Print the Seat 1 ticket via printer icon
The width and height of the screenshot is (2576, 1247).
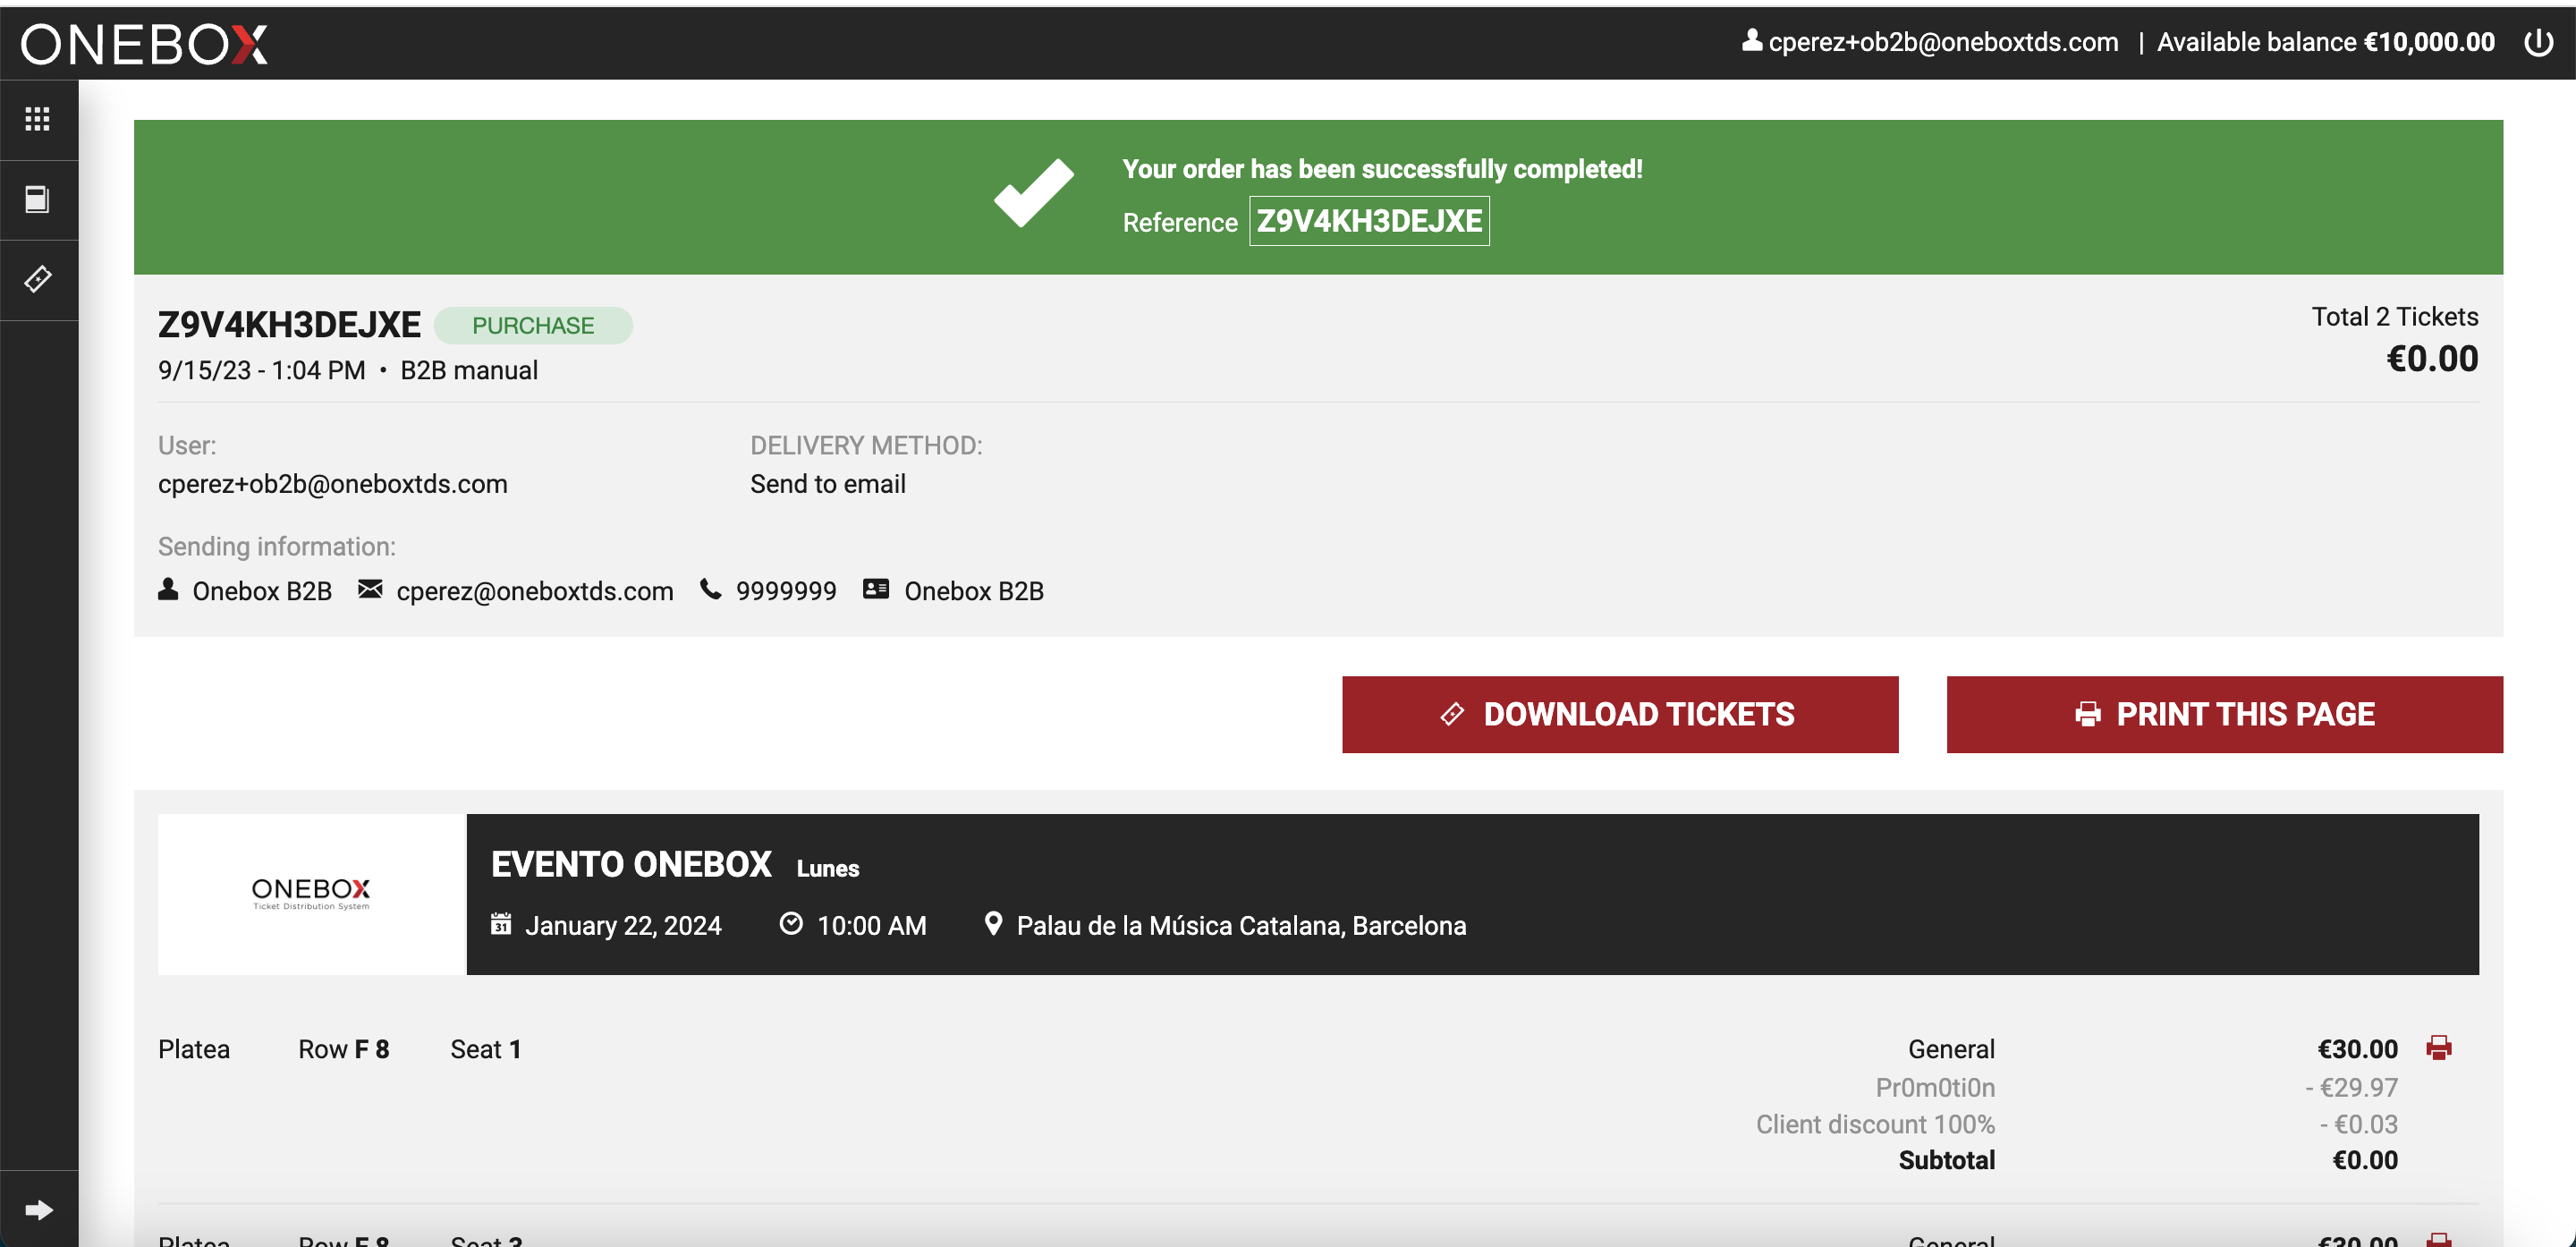point(2439,1047)
